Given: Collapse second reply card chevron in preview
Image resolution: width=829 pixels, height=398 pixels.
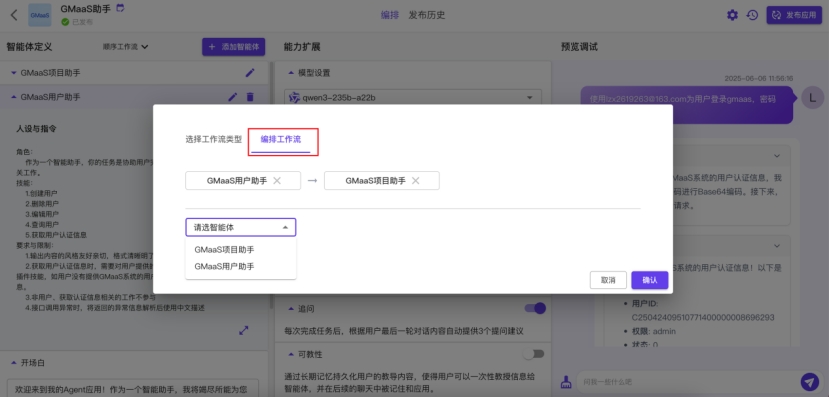Looking at the screenshot, I should coord(777,246).
